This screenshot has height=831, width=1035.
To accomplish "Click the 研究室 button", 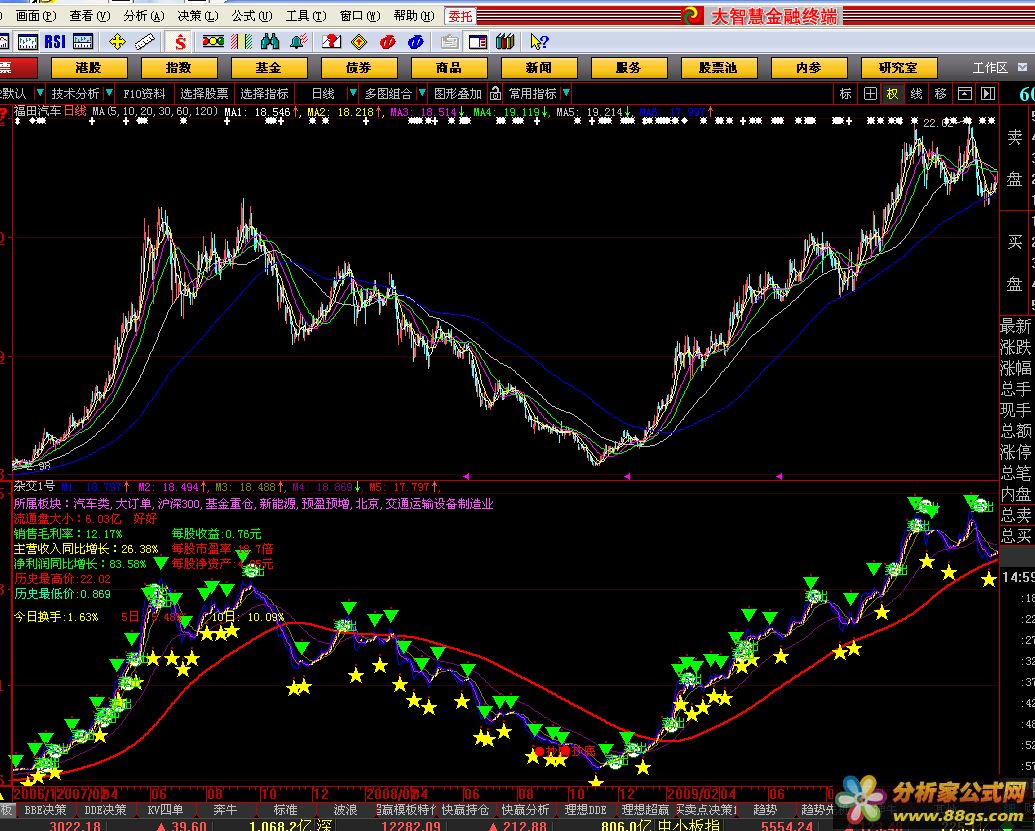I will (x=898, y=67).
